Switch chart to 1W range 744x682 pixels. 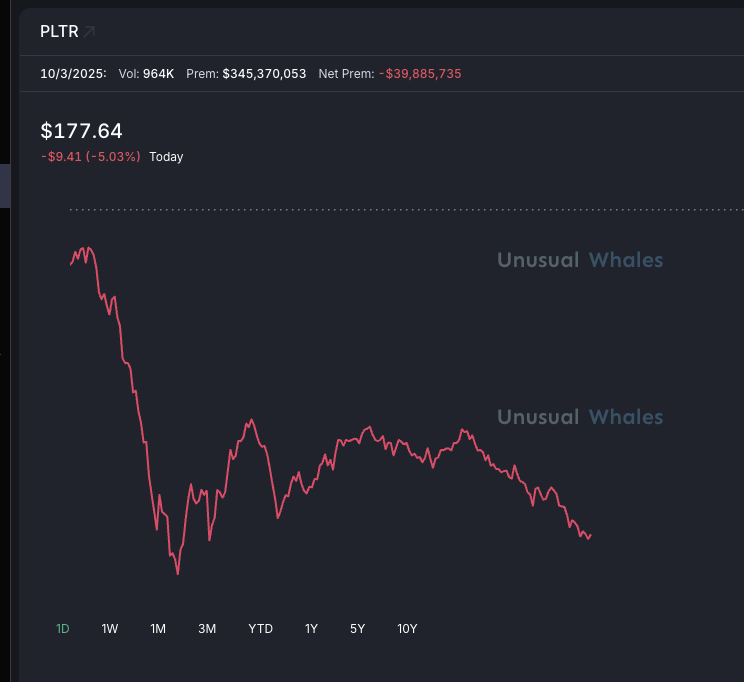(x=110, y=629)
